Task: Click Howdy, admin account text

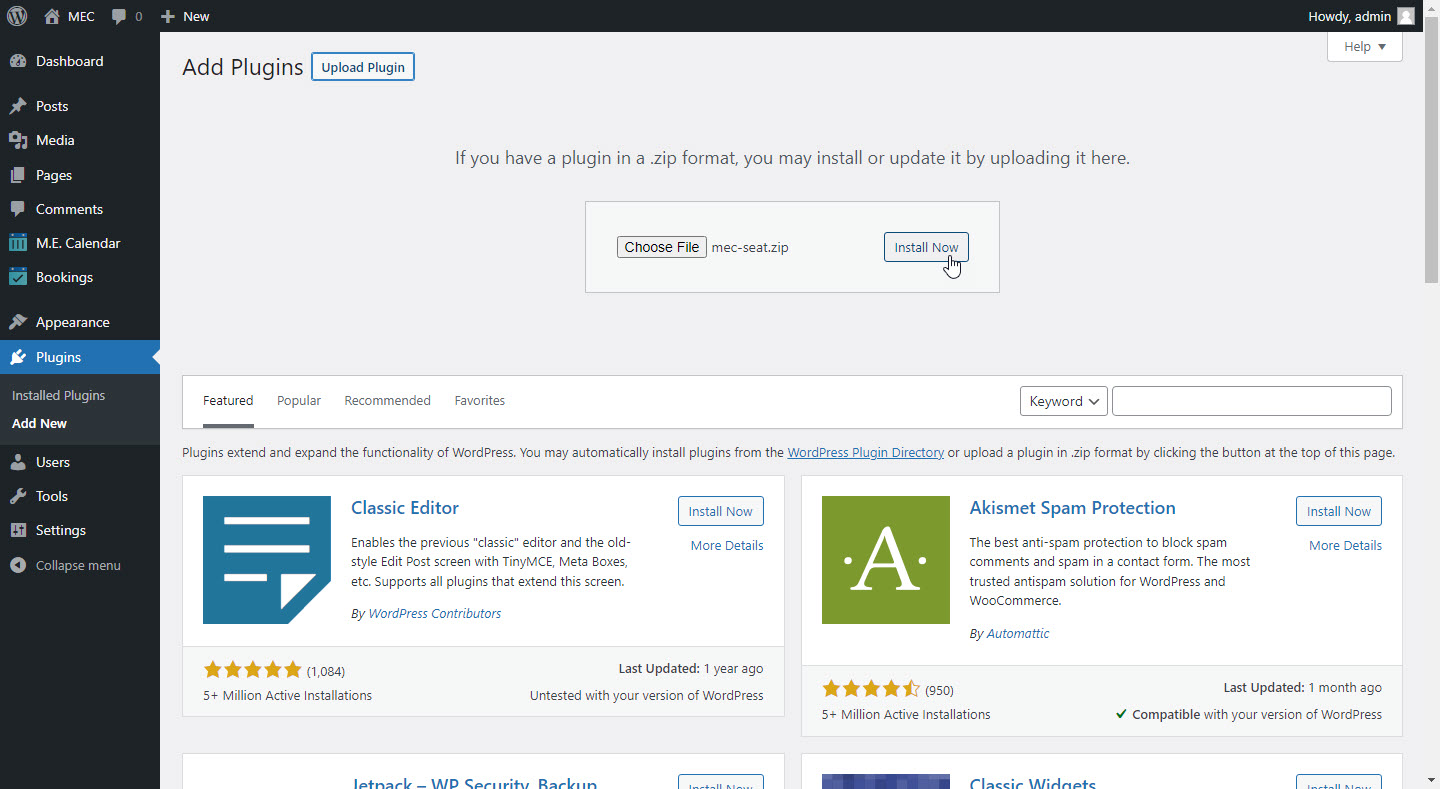Action: [x=1349, y=16]
